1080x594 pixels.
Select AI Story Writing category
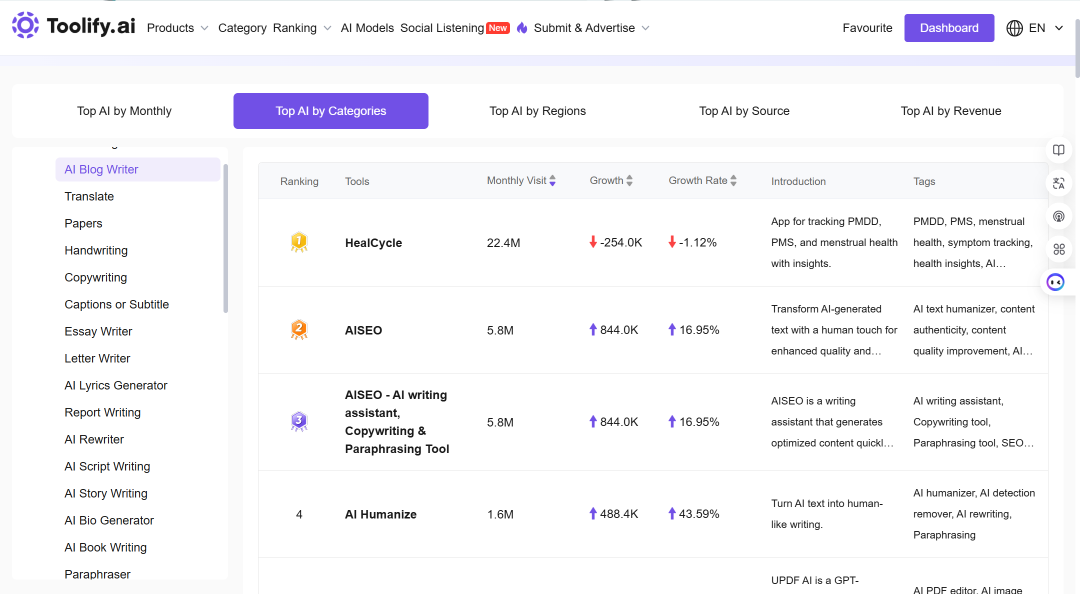click(106, 493)
